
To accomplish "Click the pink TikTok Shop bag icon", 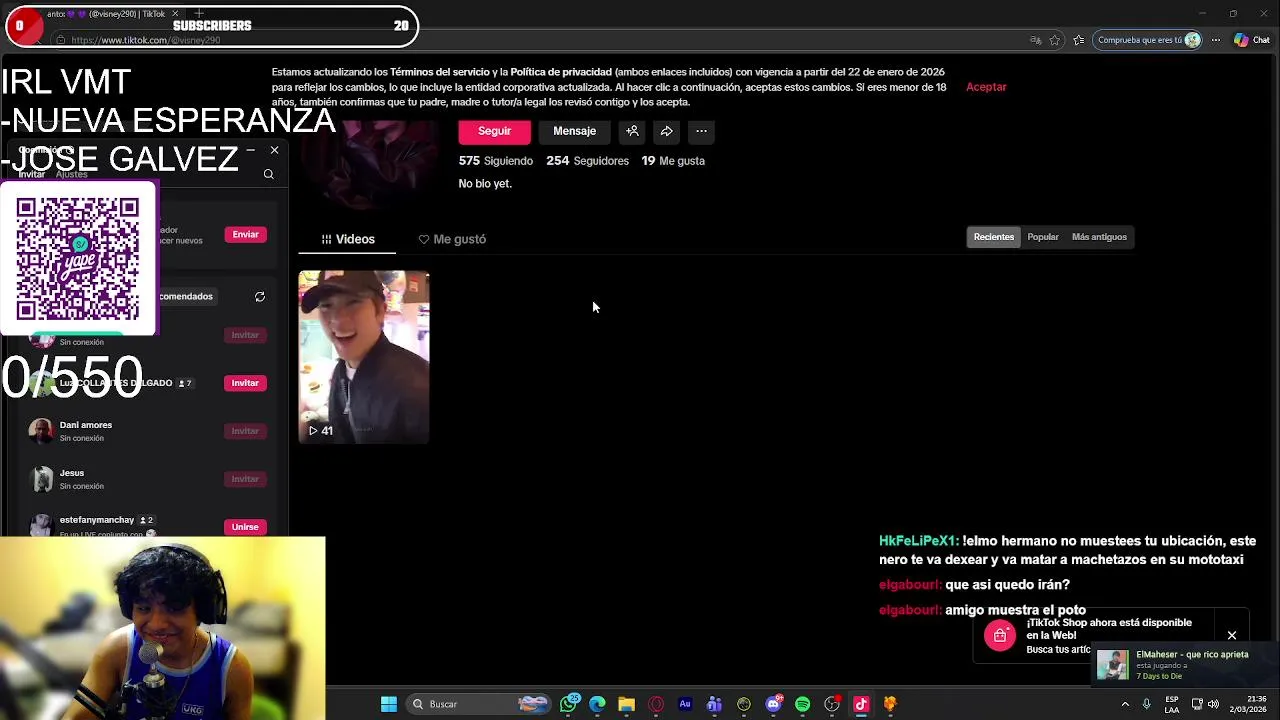I will coord(999,635).
